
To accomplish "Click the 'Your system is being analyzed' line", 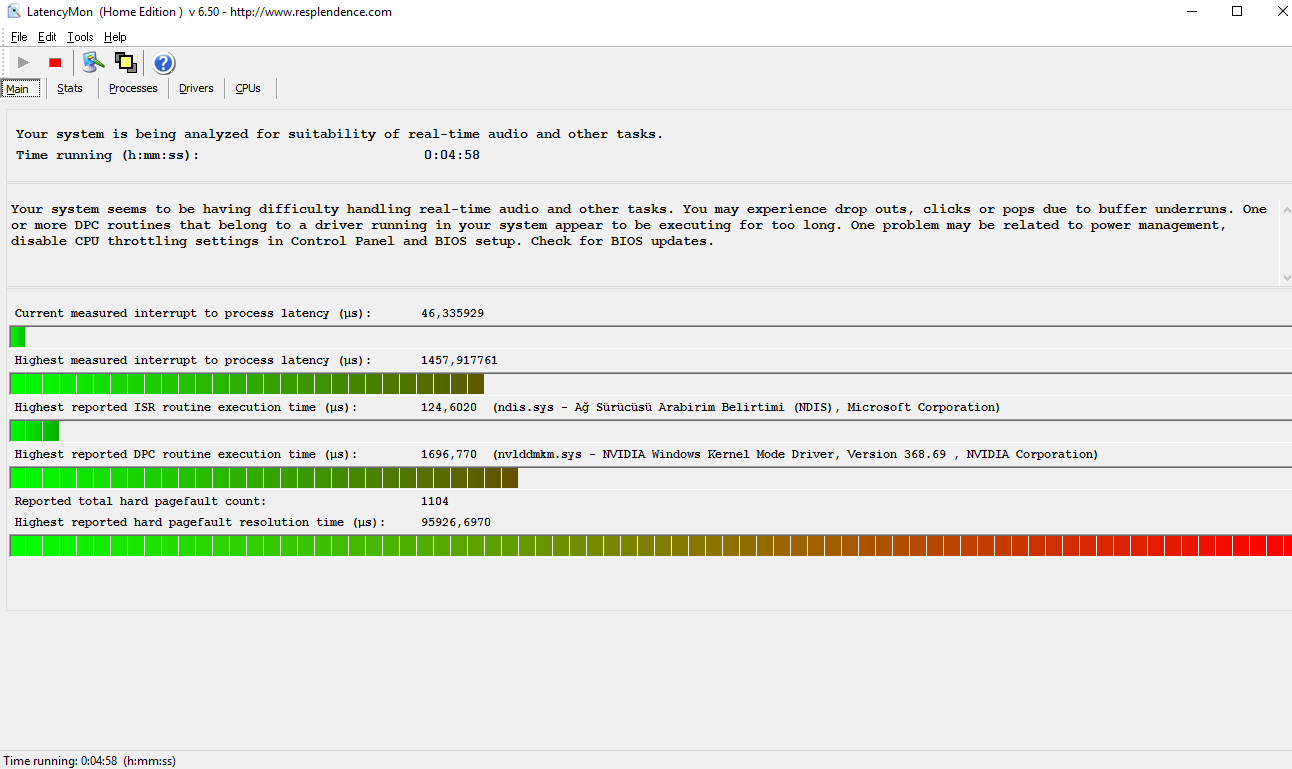I will [339, 134].
